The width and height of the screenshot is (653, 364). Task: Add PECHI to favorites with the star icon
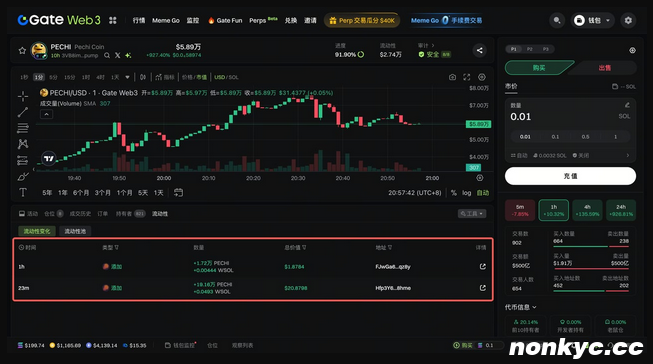22,50
